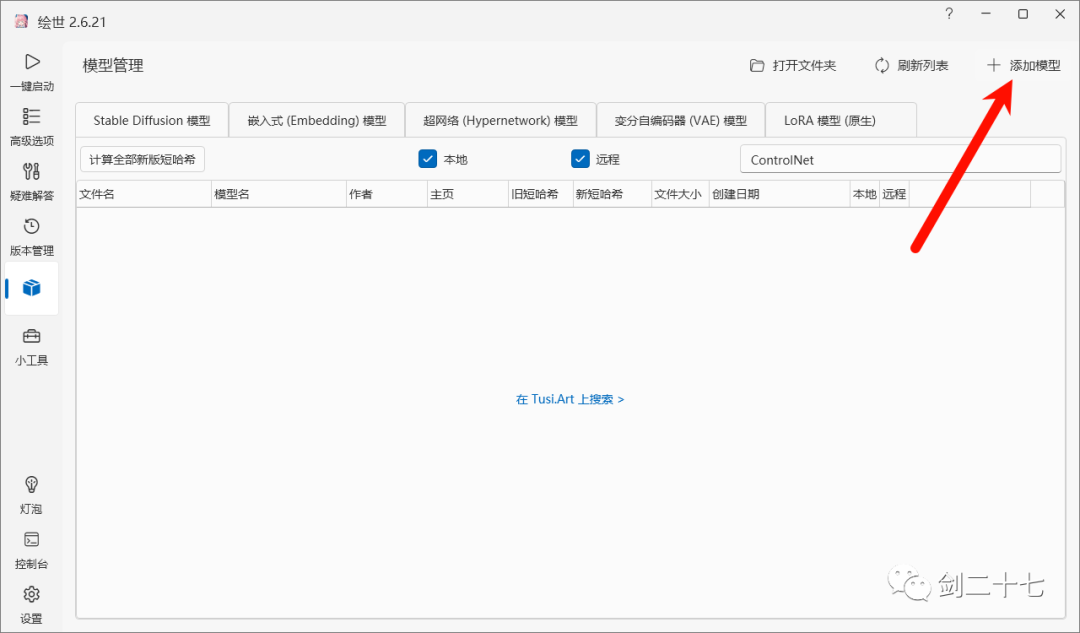
Task: Open the 高级选项 advanced options panel
Action: pyautogui.click(x=31, y=127)
